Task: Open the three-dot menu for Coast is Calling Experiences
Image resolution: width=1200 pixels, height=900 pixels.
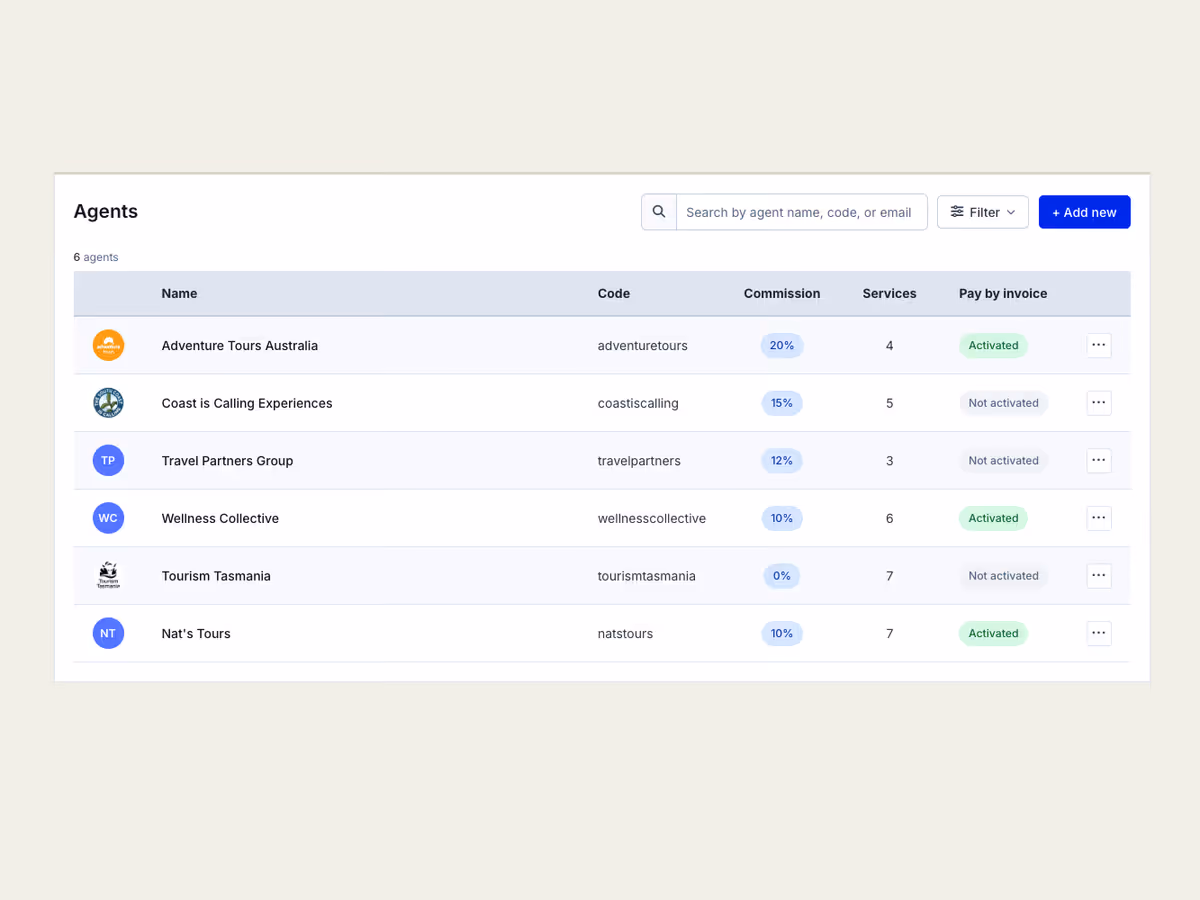Action: pyautogui.click(x=1099, y=403)
